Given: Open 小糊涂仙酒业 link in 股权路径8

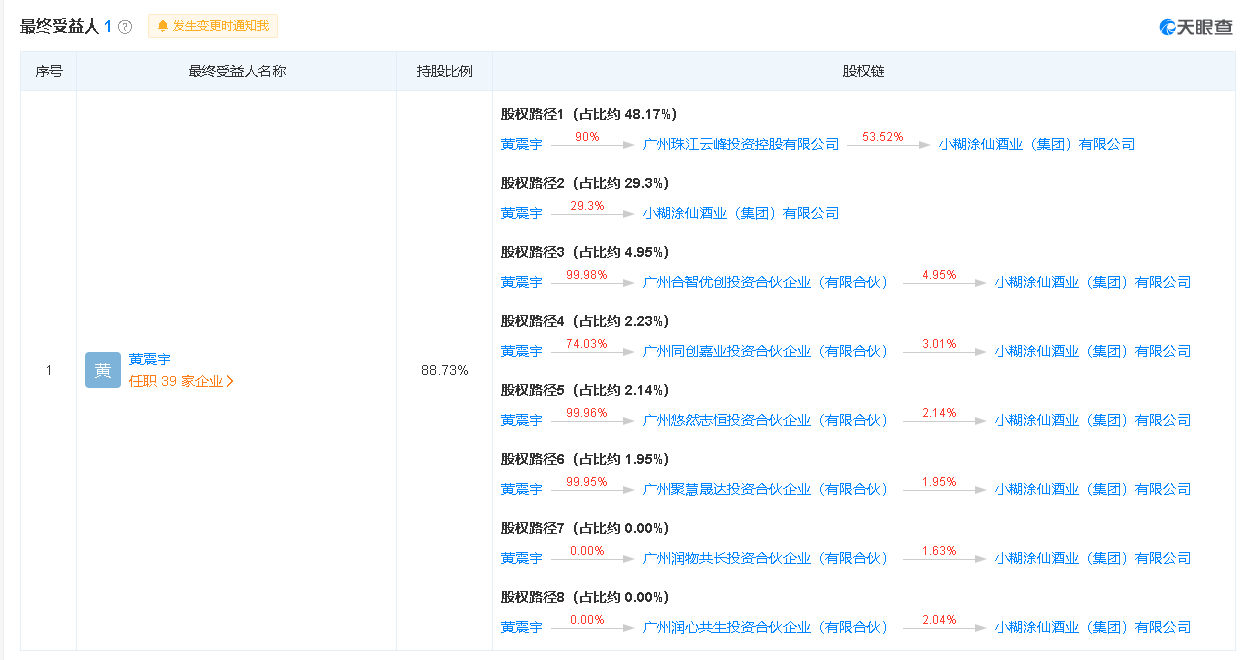Looking at the screenshot, I should [x=1093, y=627].
